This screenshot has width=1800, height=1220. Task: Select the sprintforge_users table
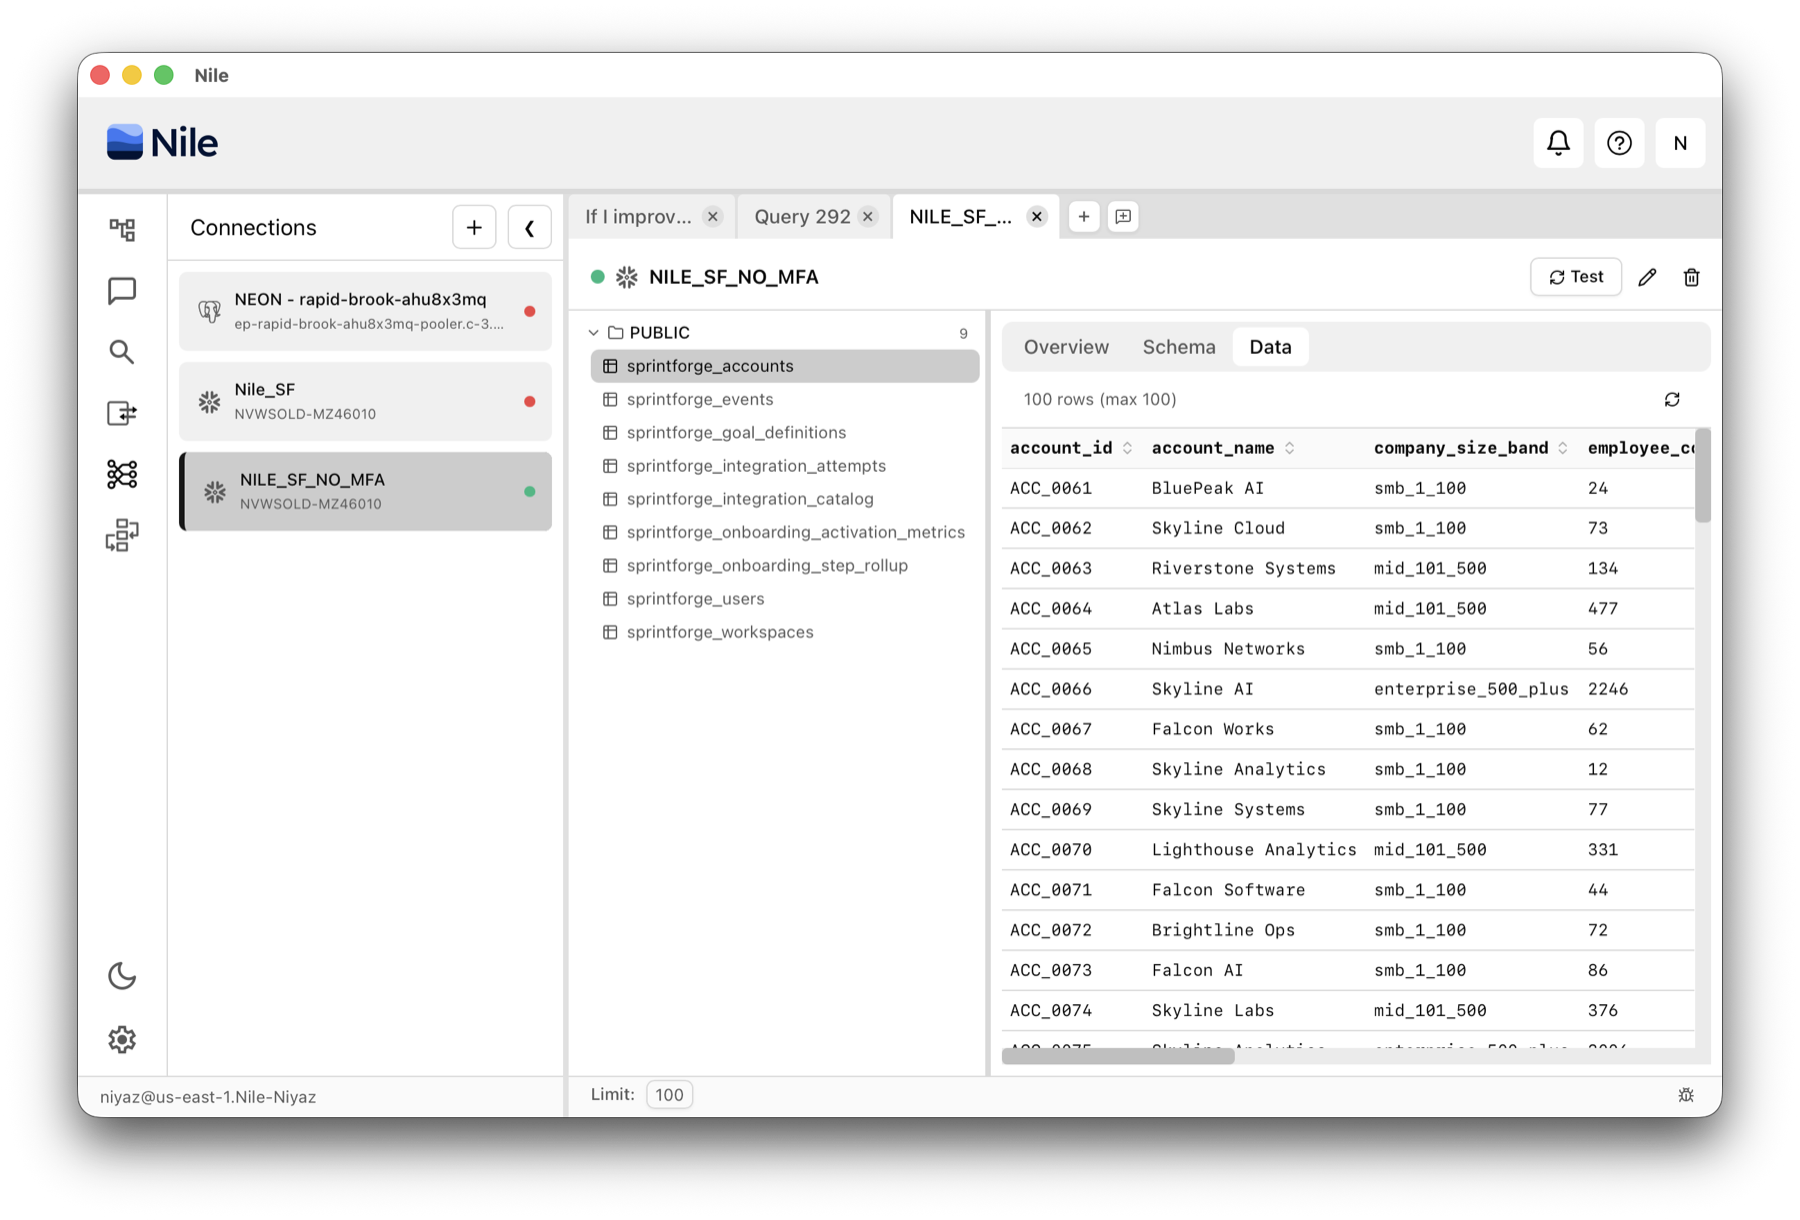click(x=785, y=598)
